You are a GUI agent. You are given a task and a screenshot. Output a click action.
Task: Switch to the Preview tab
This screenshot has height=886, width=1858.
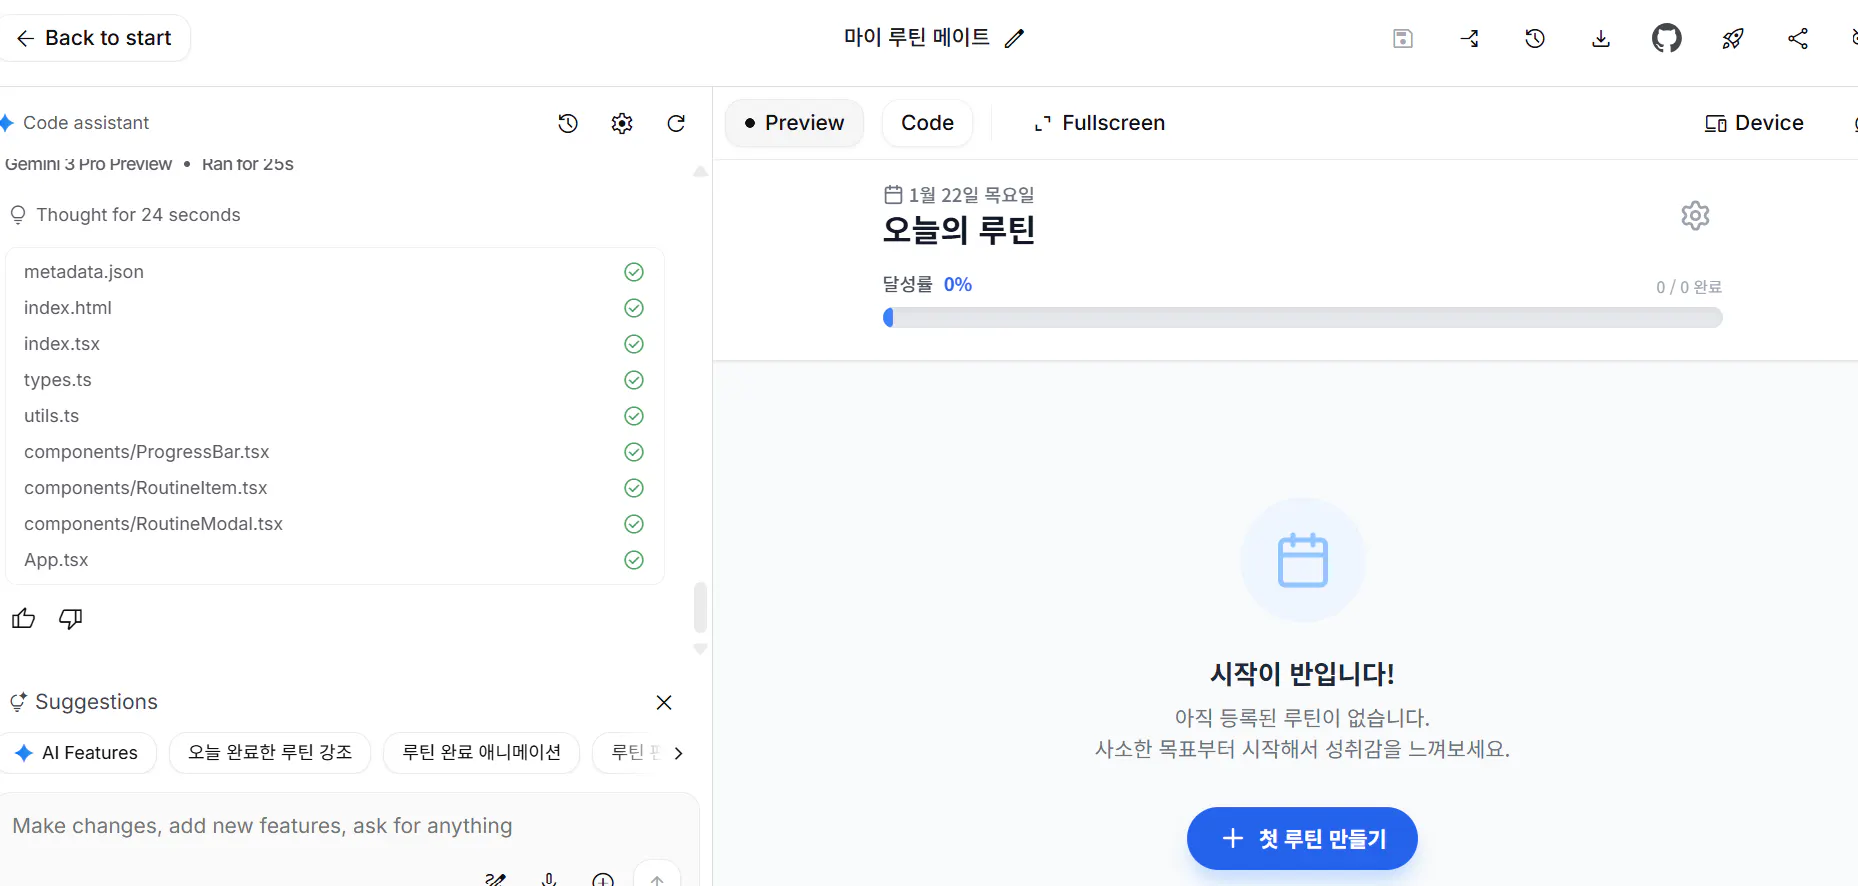coord(794,123)
